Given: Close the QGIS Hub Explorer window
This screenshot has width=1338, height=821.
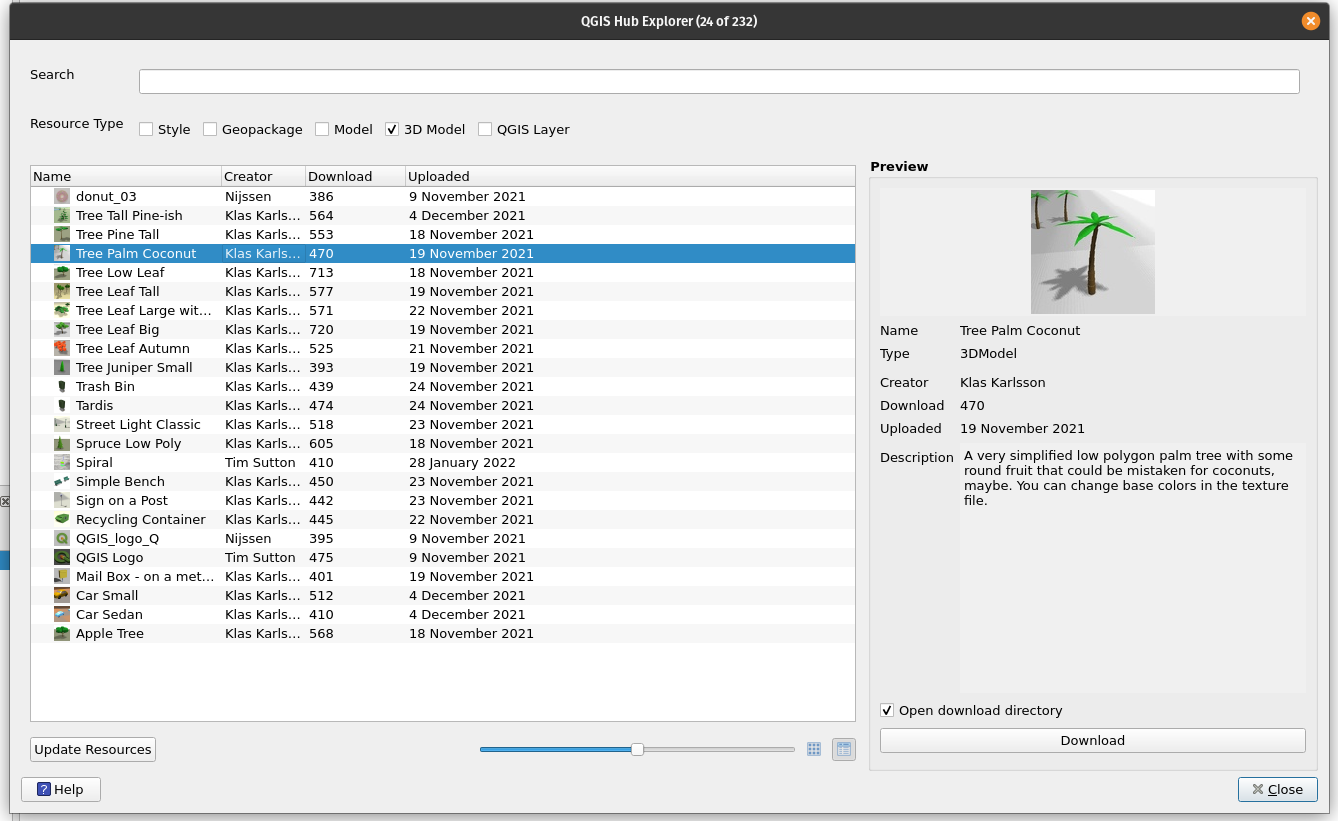Looking at the screenshot, I should point(1311,21).
